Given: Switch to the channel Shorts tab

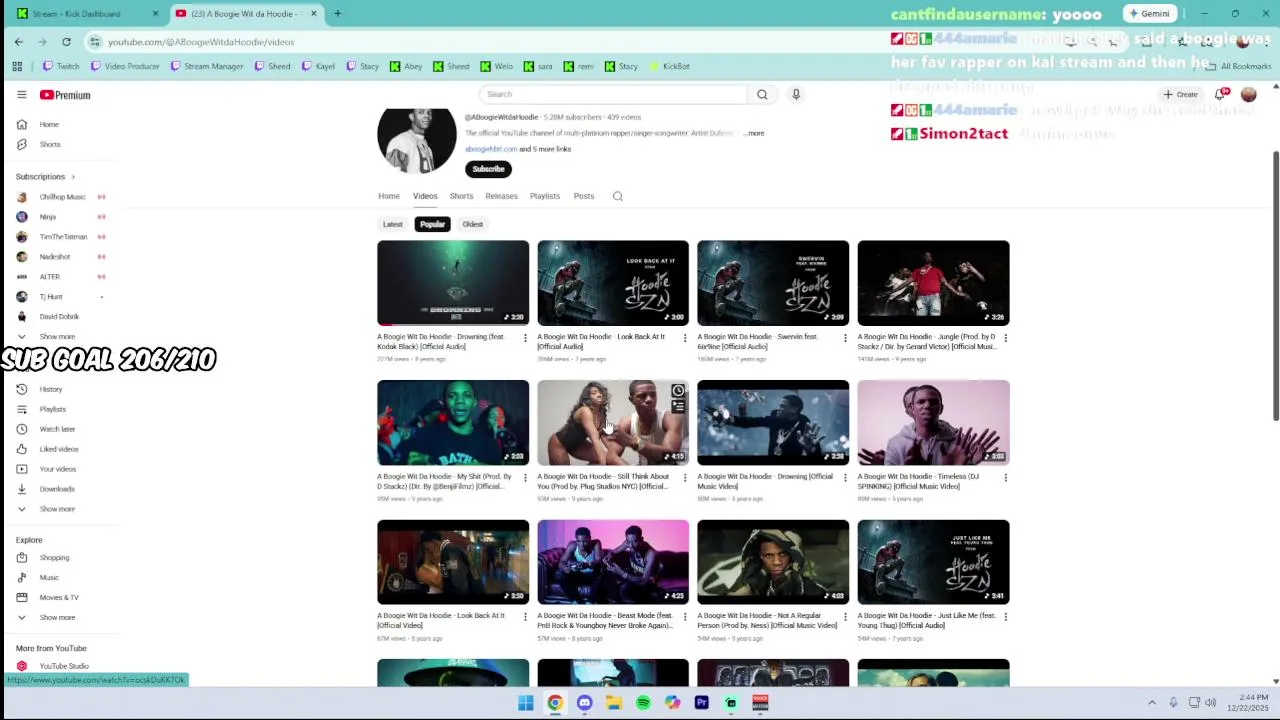Looking at the screenshot, I should tap(461, 196).
